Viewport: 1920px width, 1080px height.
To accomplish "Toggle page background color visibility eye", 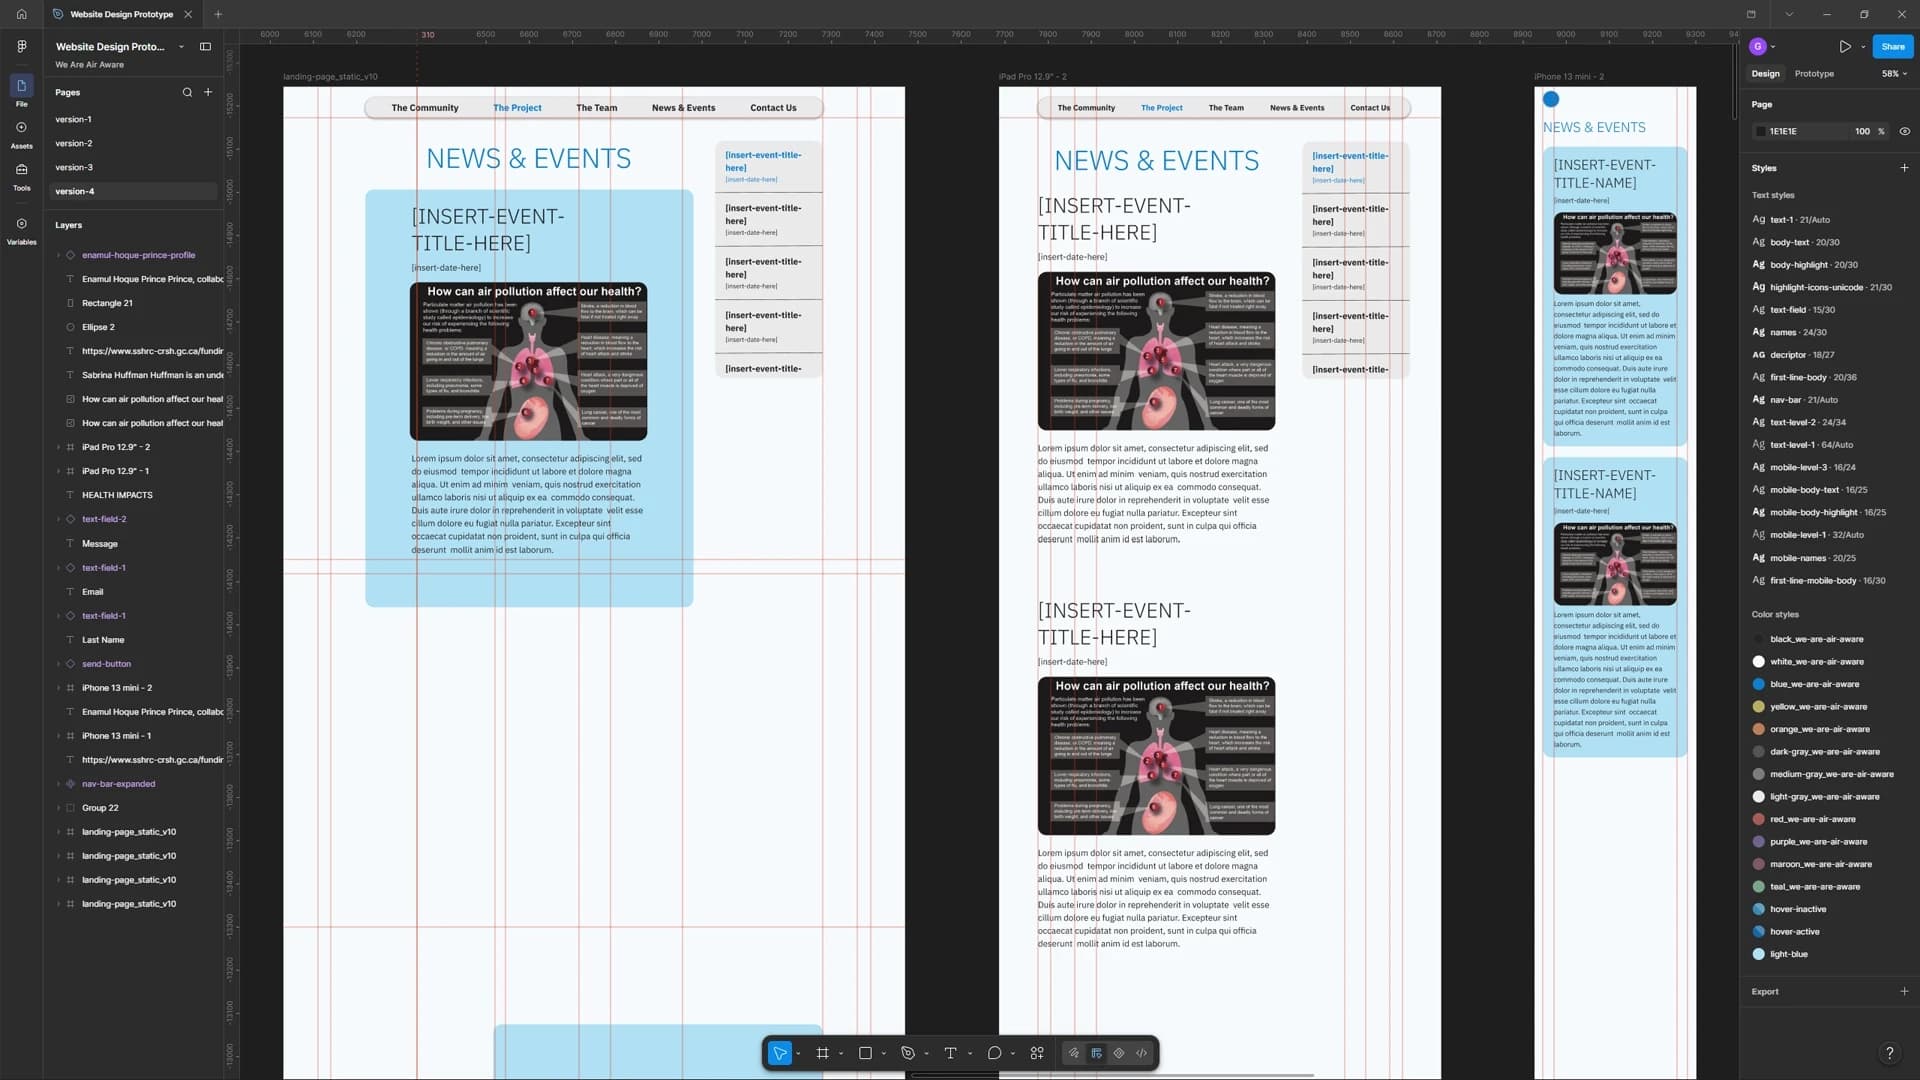I will (x=1904, y=131).
